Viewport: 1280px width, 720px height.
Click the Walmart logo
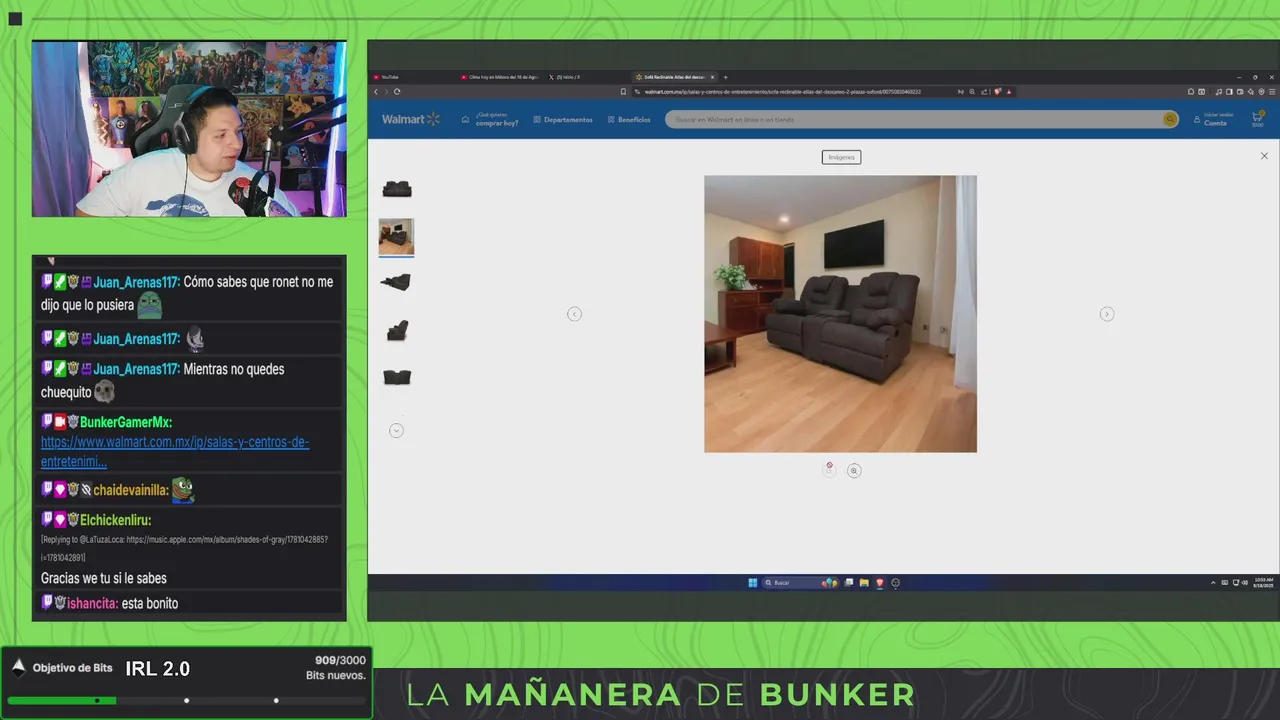410,119
